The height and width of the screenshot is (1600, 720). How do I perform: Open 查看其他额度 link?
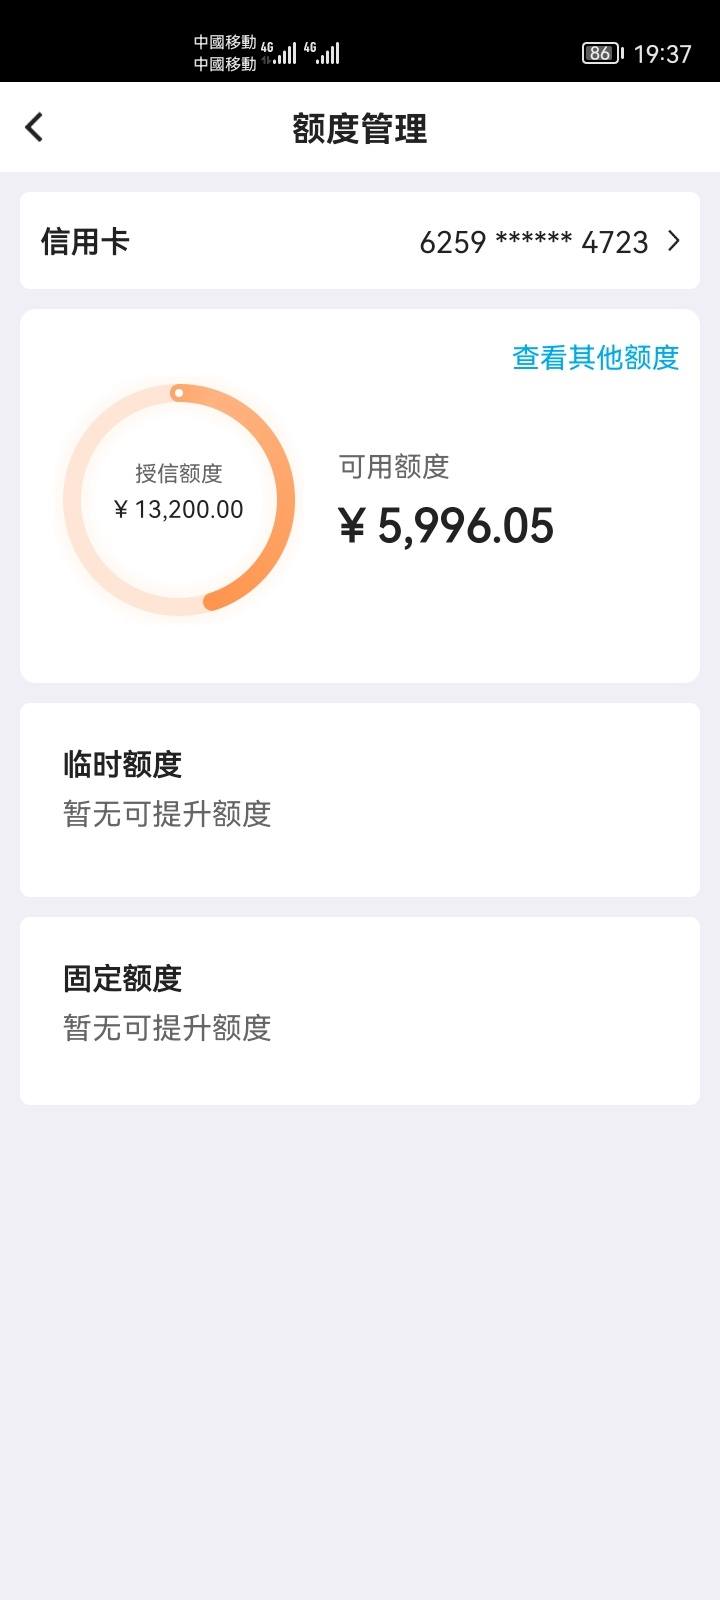(596, 357)
